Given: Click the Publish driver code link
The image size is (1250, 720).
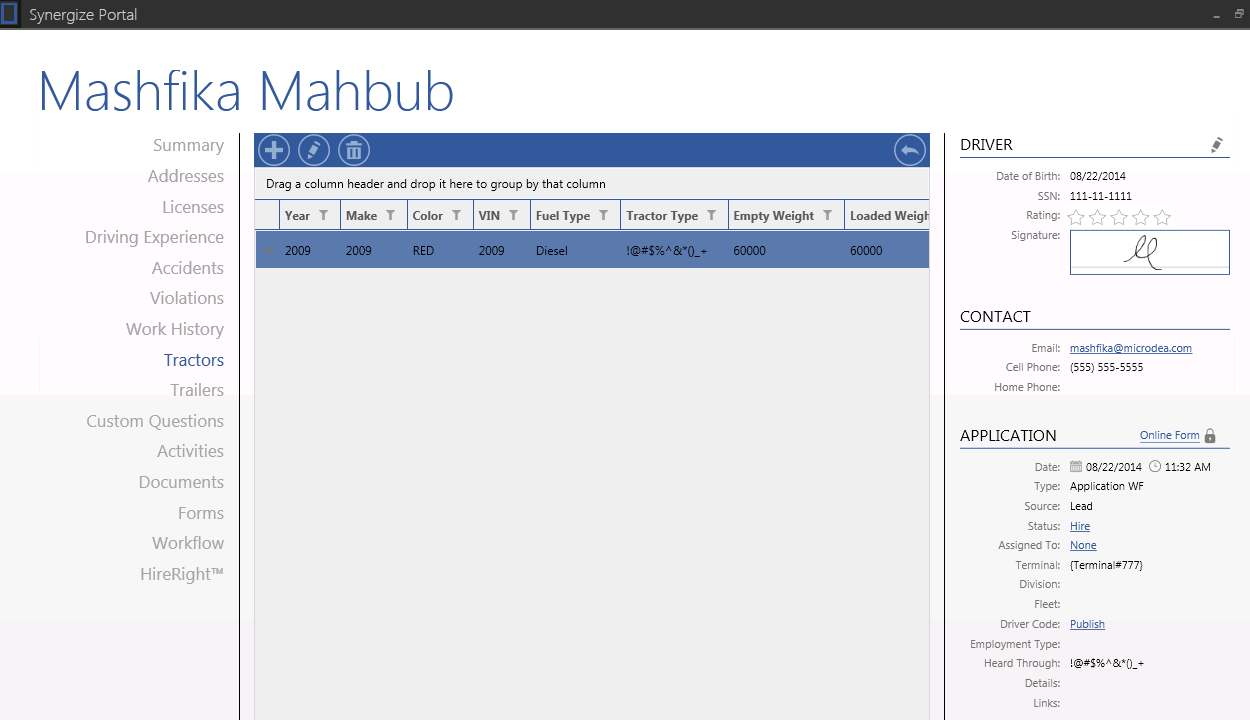Looking at the screenshot, I should tap(1087, 624).
